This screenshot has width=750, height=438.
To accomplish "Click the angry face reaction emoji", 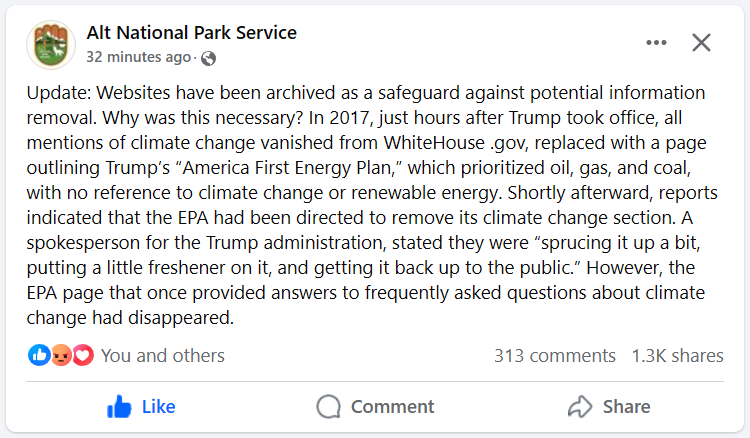I will pos(61,355).
